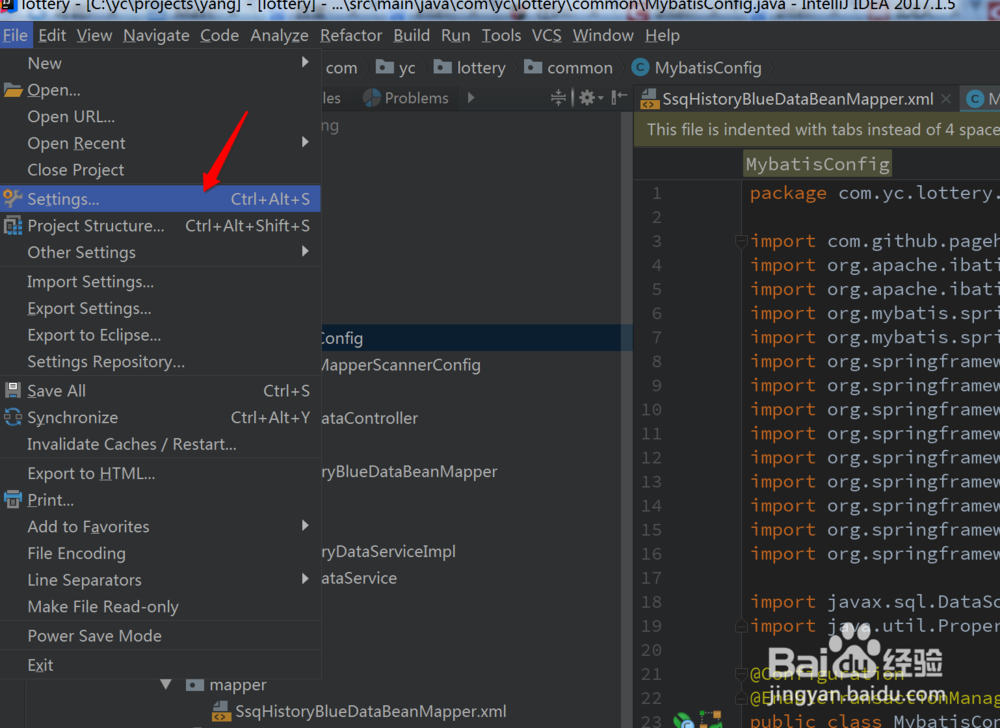Select the Synchronize icon in the File menu
The width and height of the screenshot is (1000, 728).
click(13, 417)
